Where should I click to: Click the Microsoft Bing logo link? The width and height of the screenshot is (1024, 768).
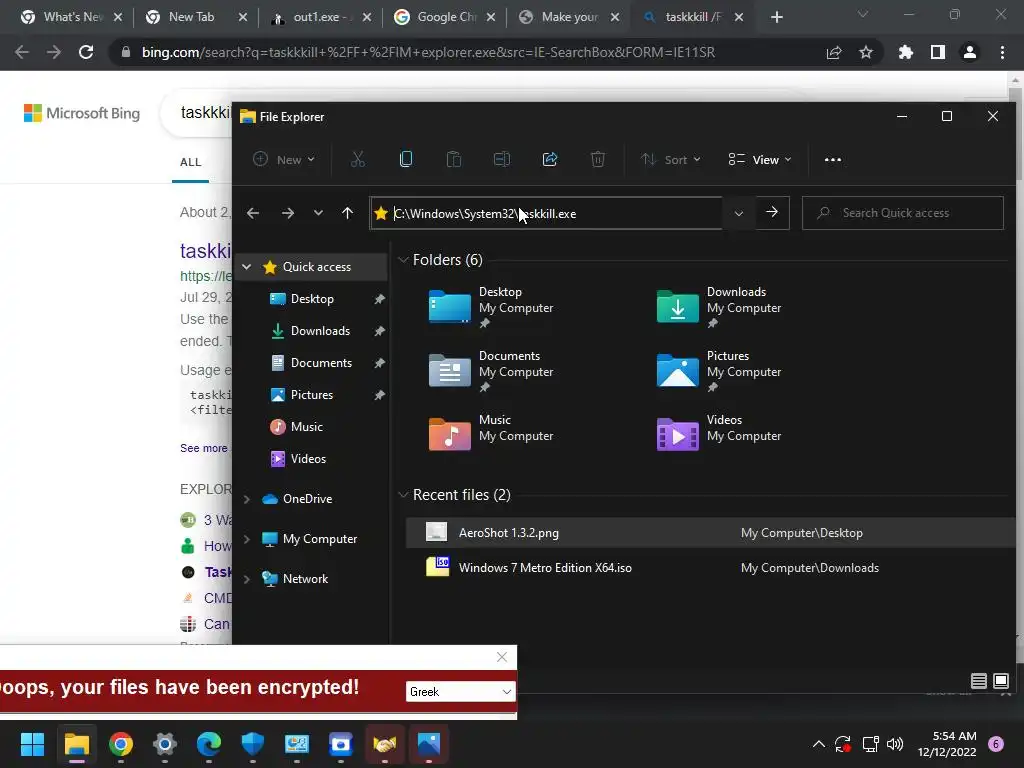tap(82, 113)
